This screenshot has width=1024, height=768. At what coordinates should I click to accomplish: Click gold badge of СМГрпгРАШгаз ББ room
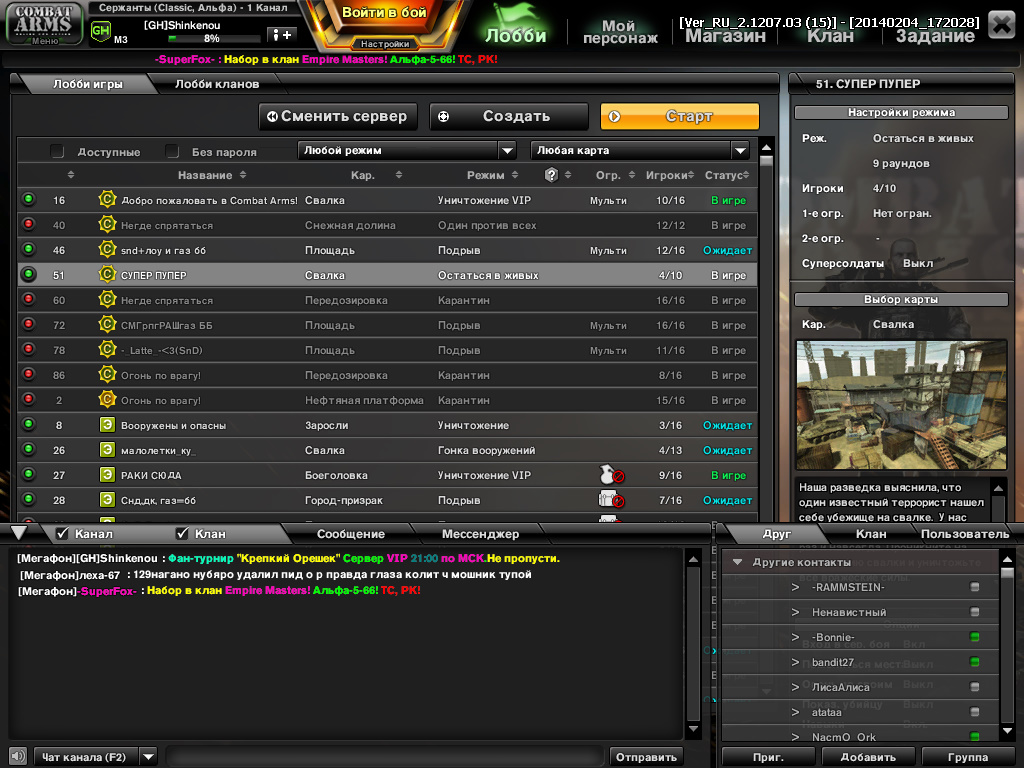(107, 325)
